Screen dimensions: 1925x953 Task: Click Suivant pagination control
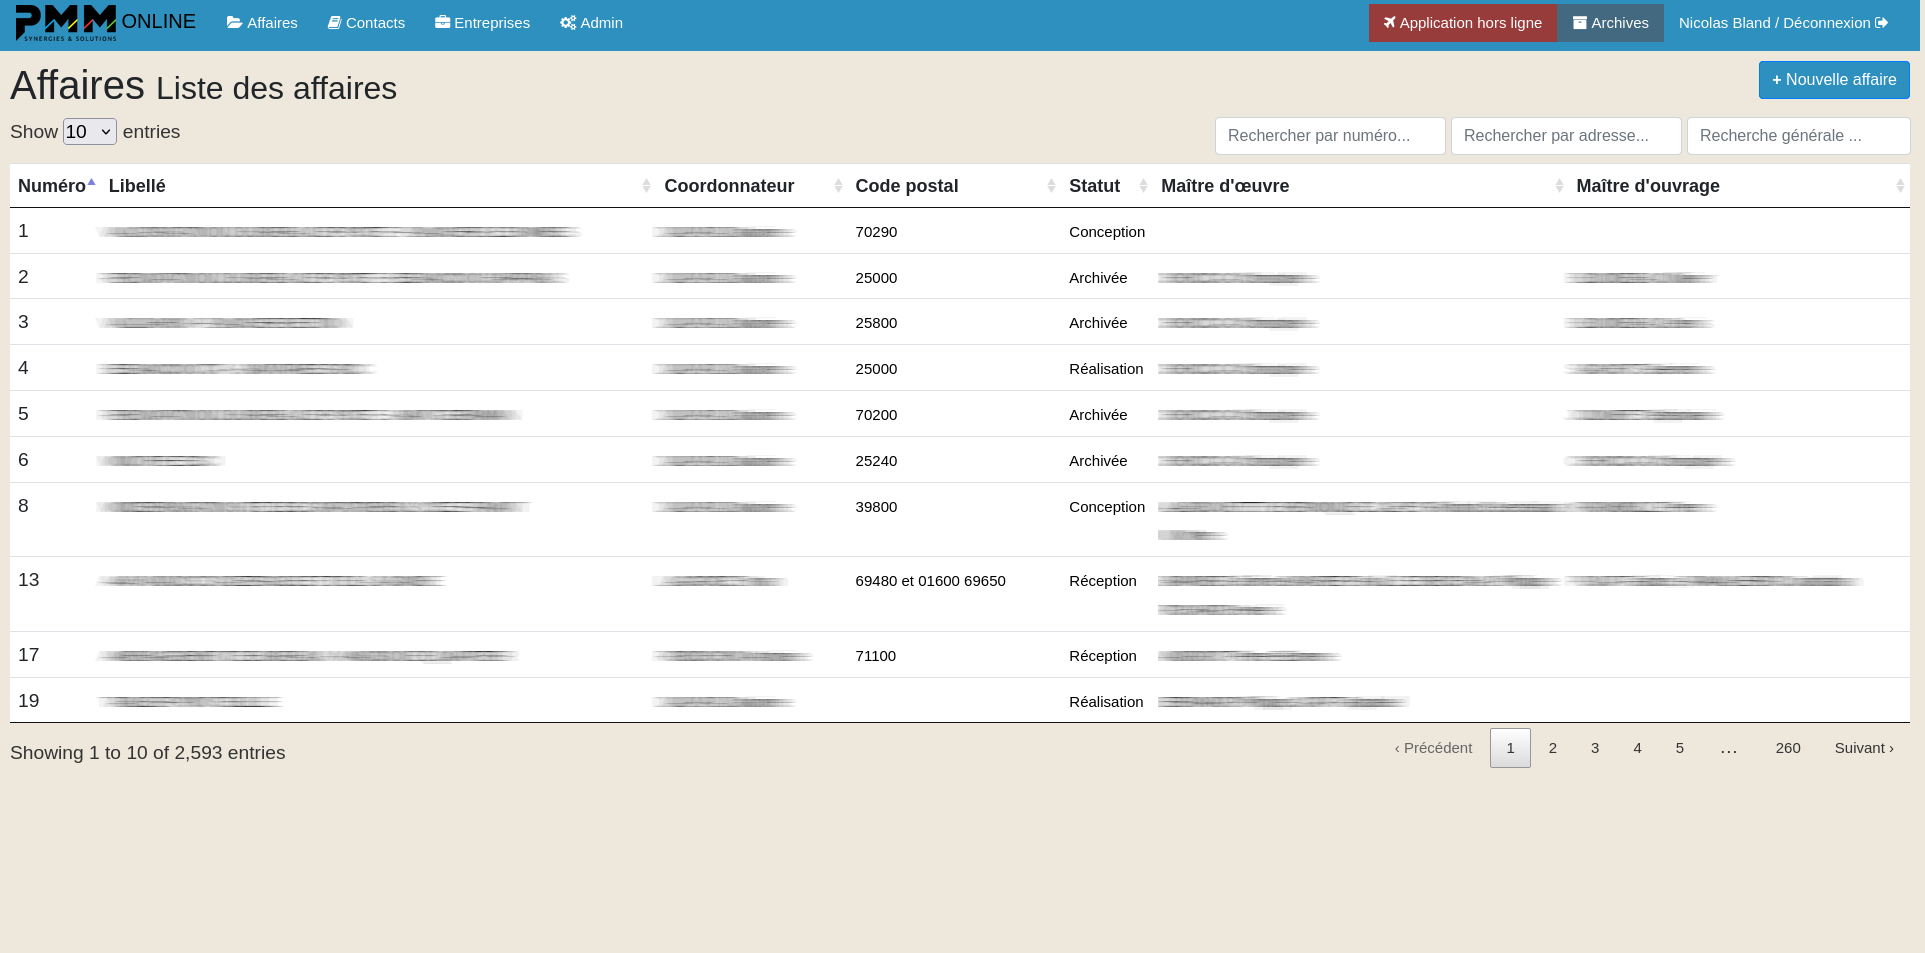tap(1864, 748)
